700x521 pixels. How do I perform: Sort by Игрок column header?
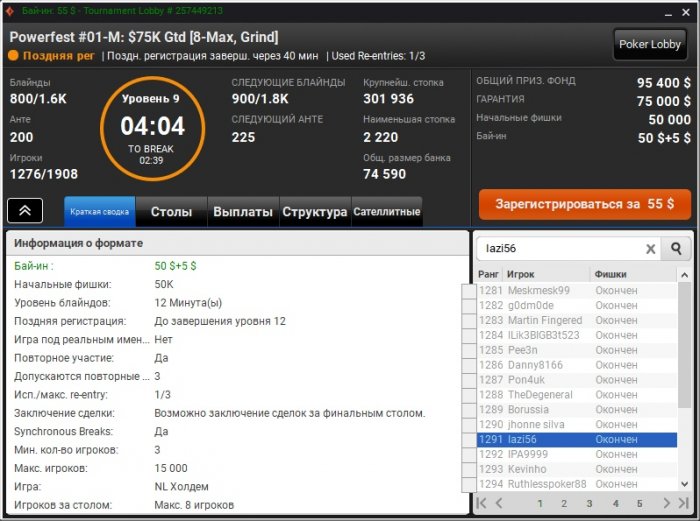click(546, 274)
